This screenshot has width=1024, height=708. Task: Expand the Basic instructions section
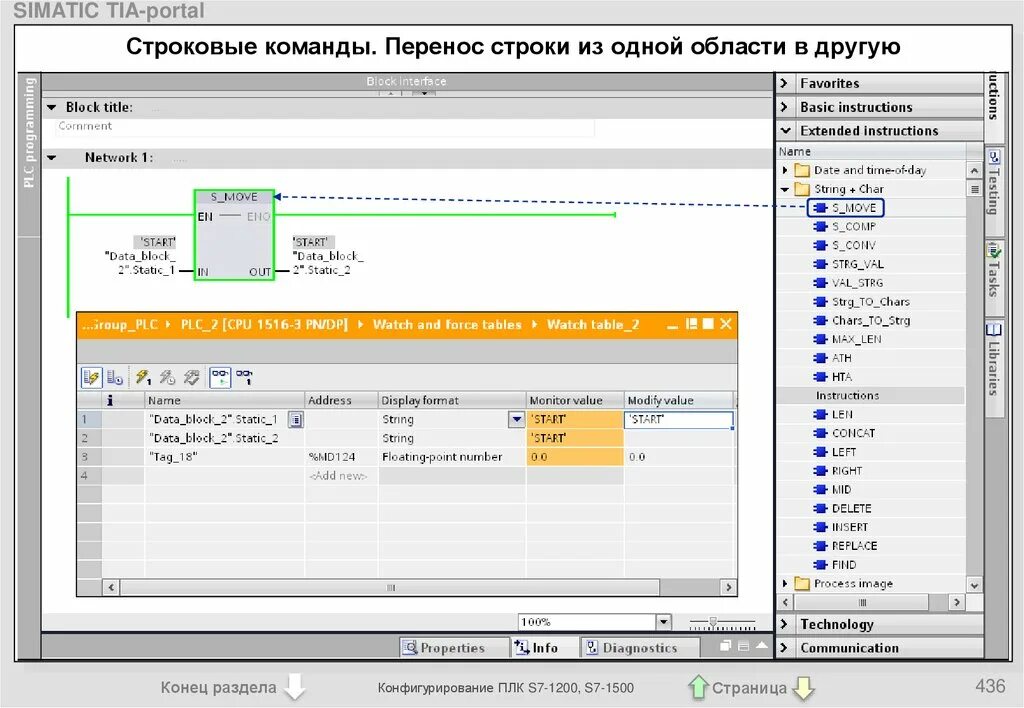click(785, 107)
